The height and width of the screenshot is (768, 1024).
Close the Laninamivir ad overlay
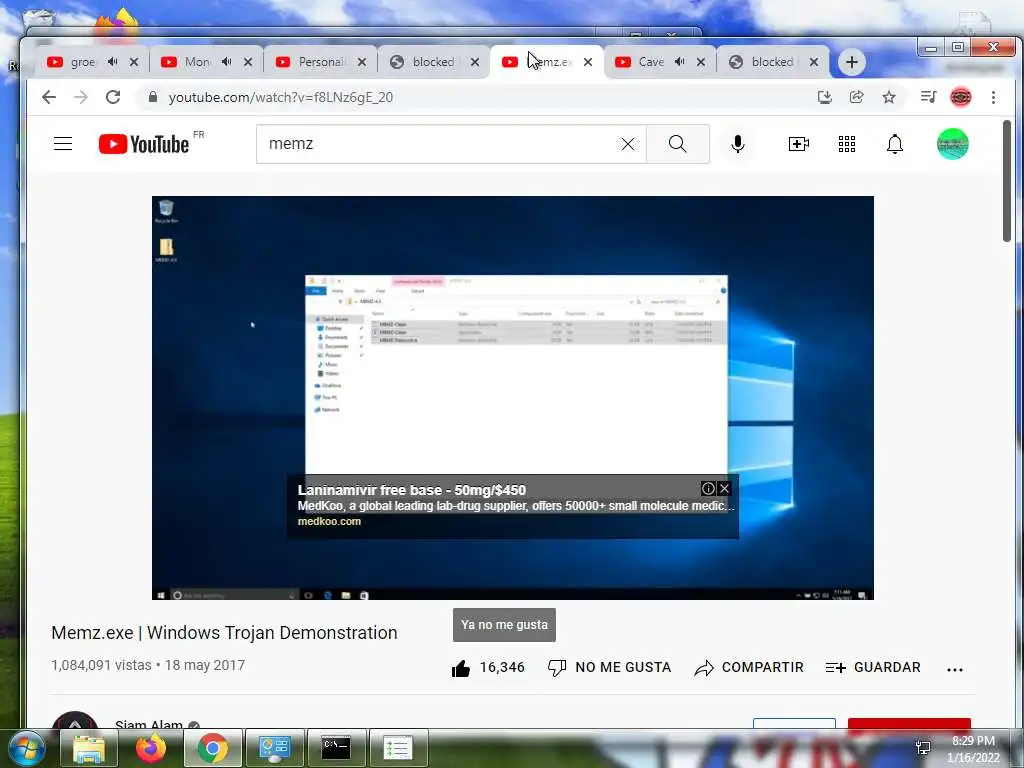(x=724, y=488)
